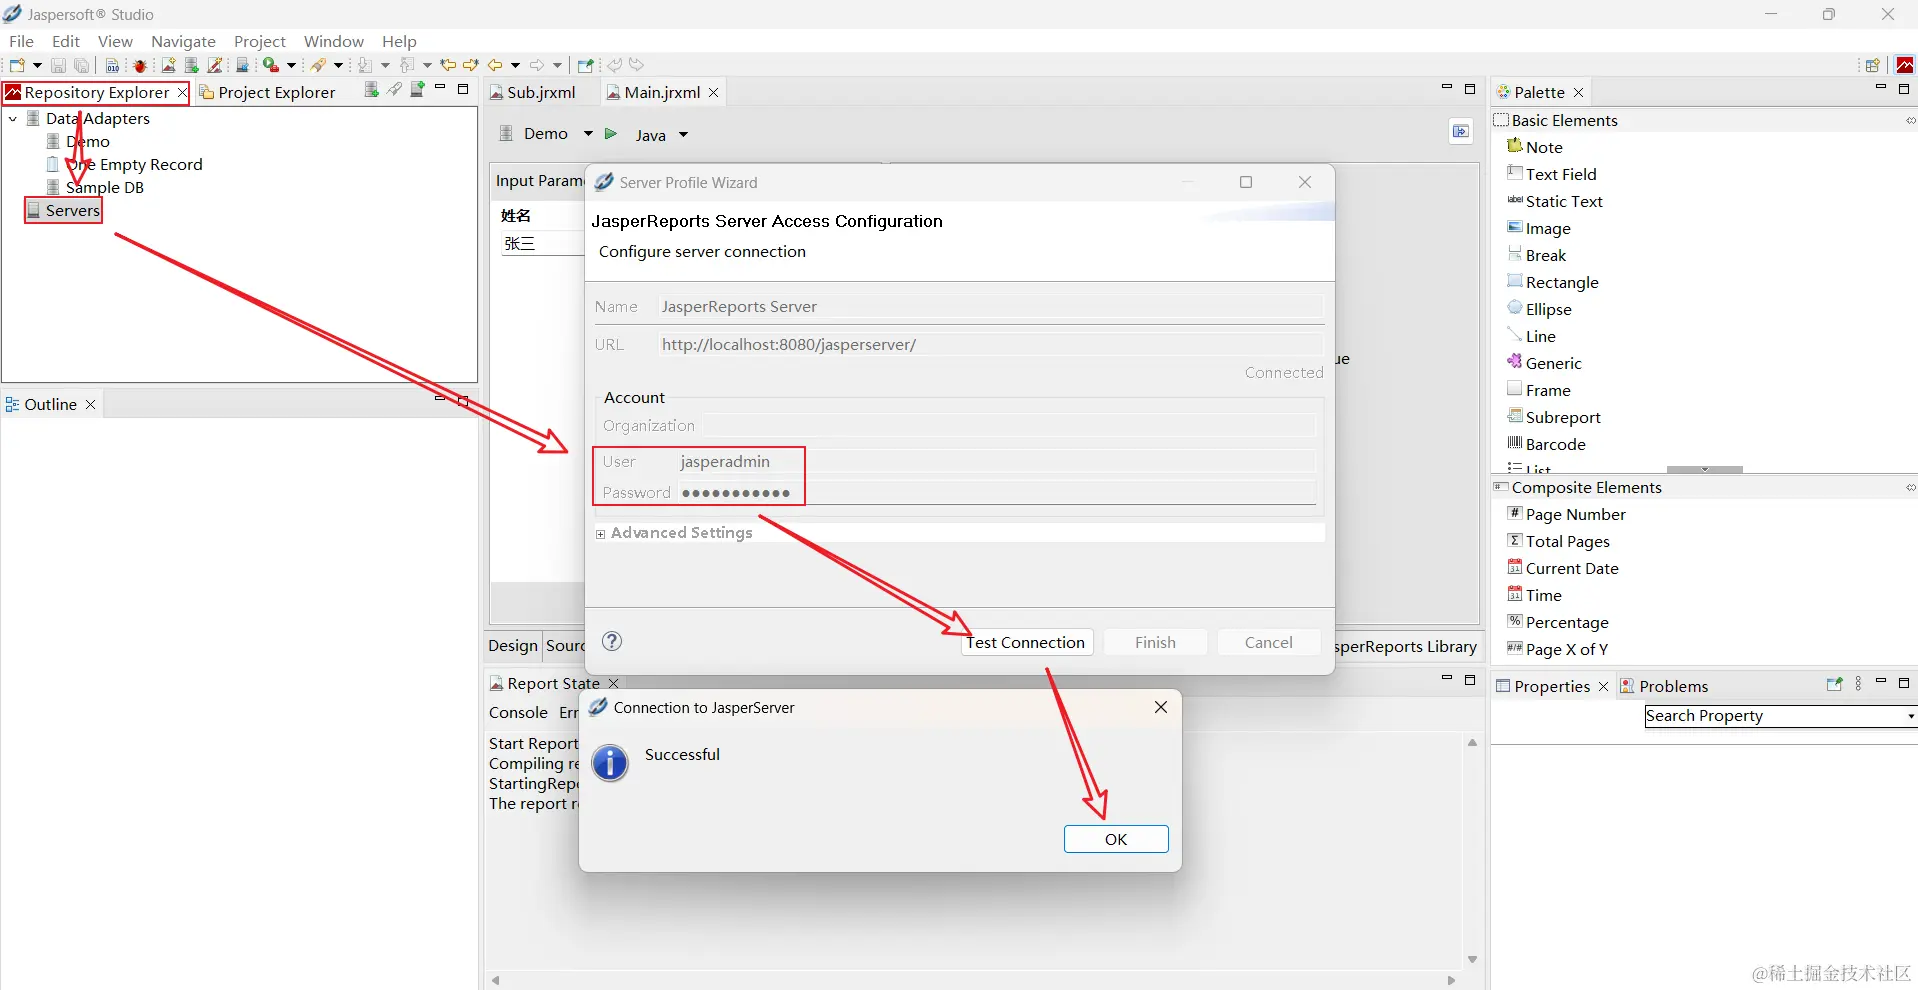Click the Save toolbar icon
Image resolution: width=1918 pixels, height=990 pixels.
(58, 65)
